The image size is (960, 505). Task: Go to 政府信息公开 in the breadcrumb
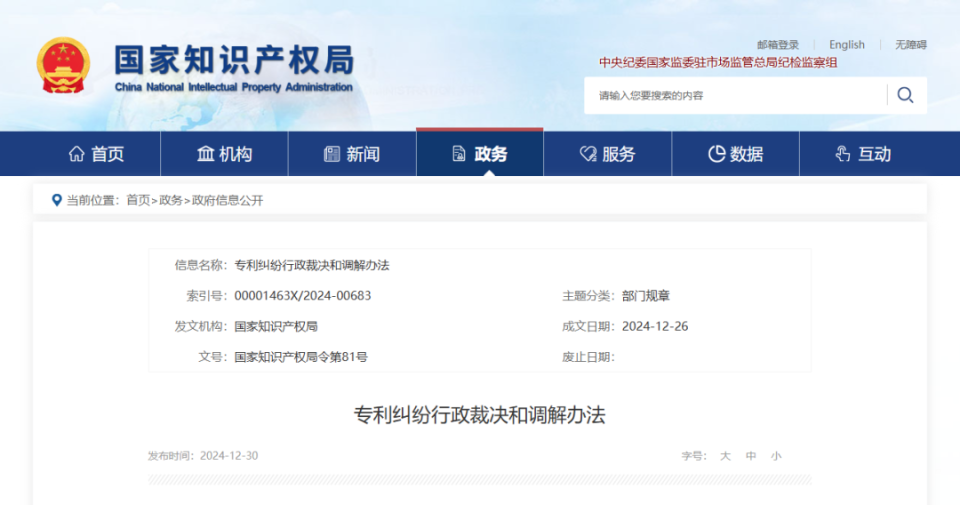[x=228, y=200]
